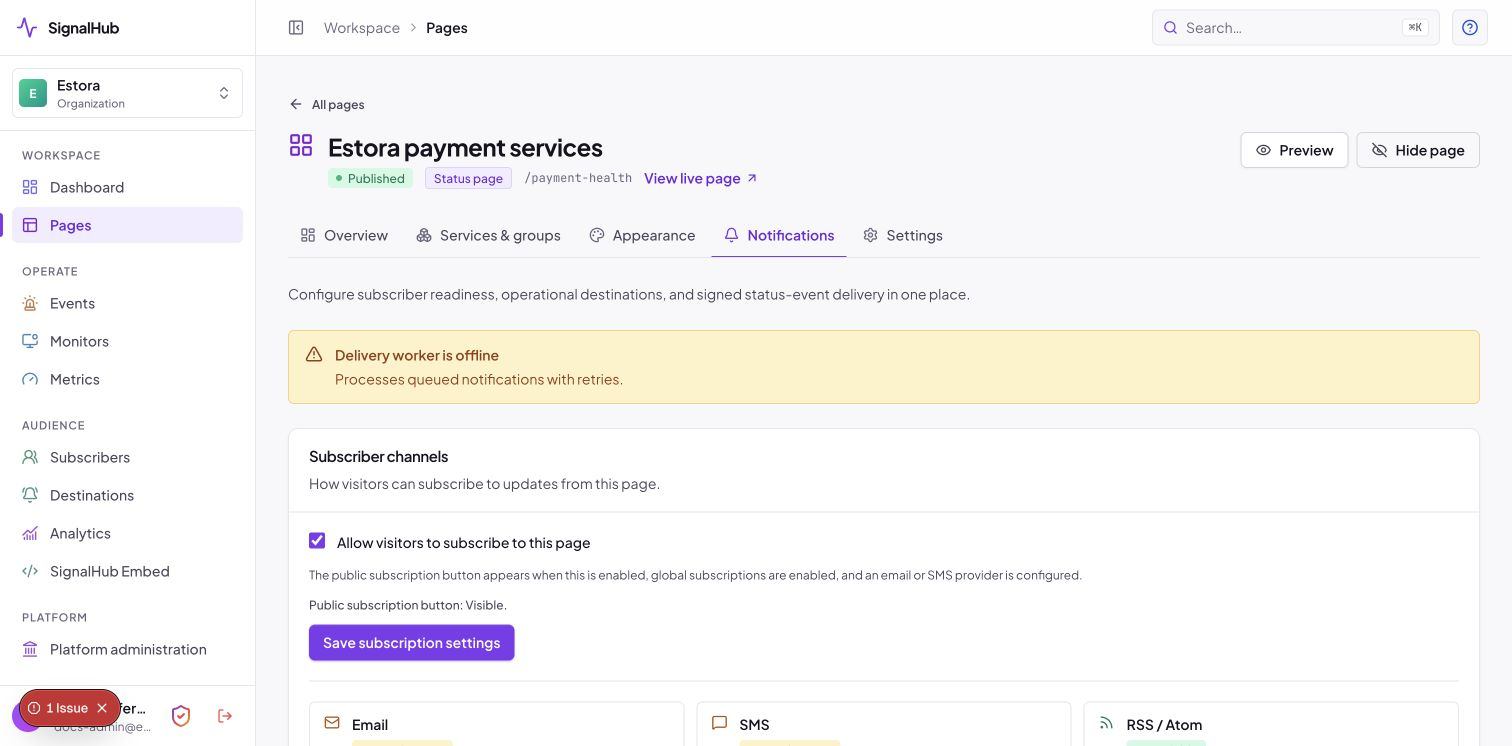Switch to the Overview tab
The image size is (1512, 746).
344,235
